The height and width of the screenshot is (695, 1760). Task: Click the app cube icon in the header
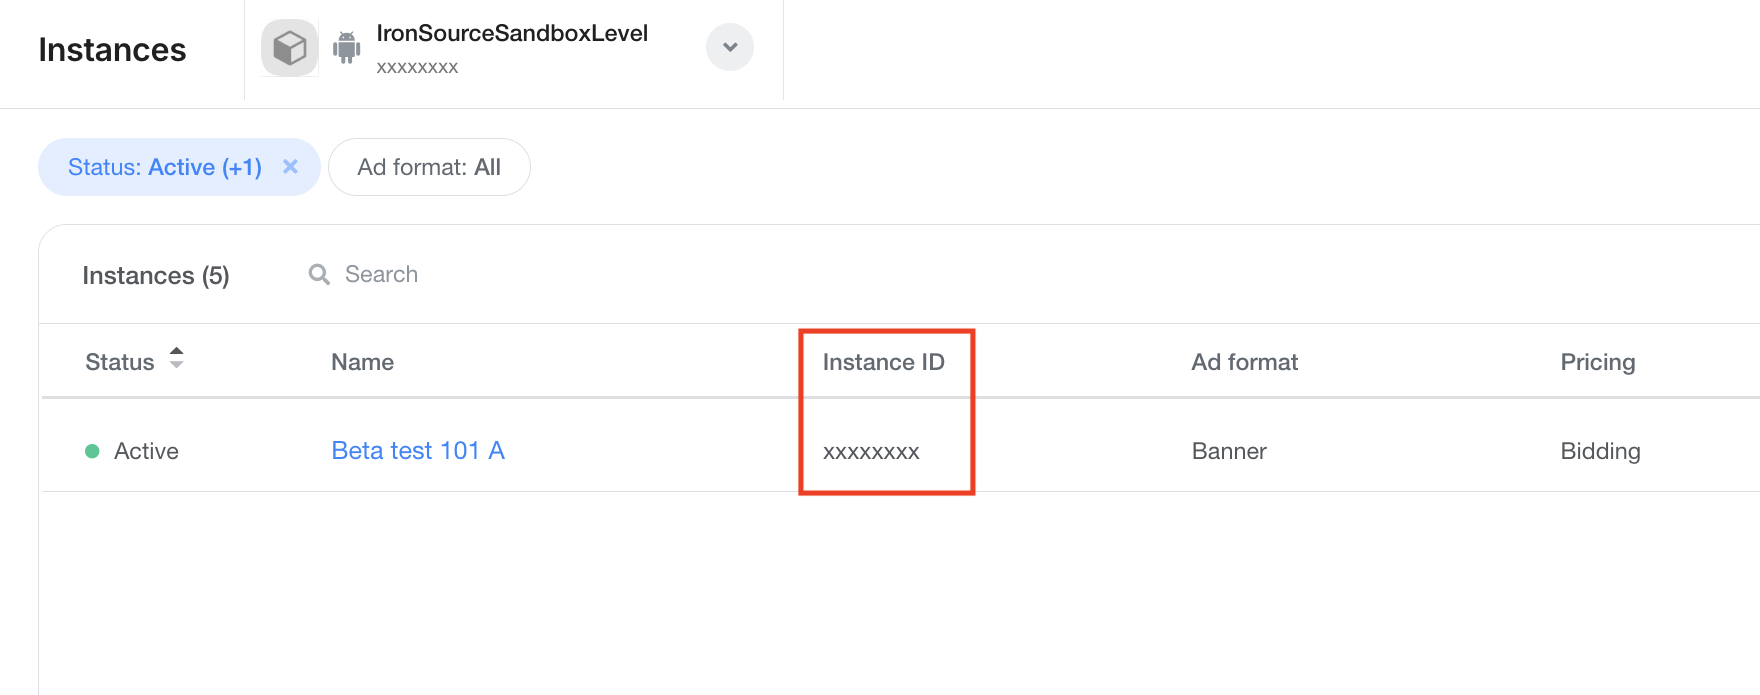[289, 48]
